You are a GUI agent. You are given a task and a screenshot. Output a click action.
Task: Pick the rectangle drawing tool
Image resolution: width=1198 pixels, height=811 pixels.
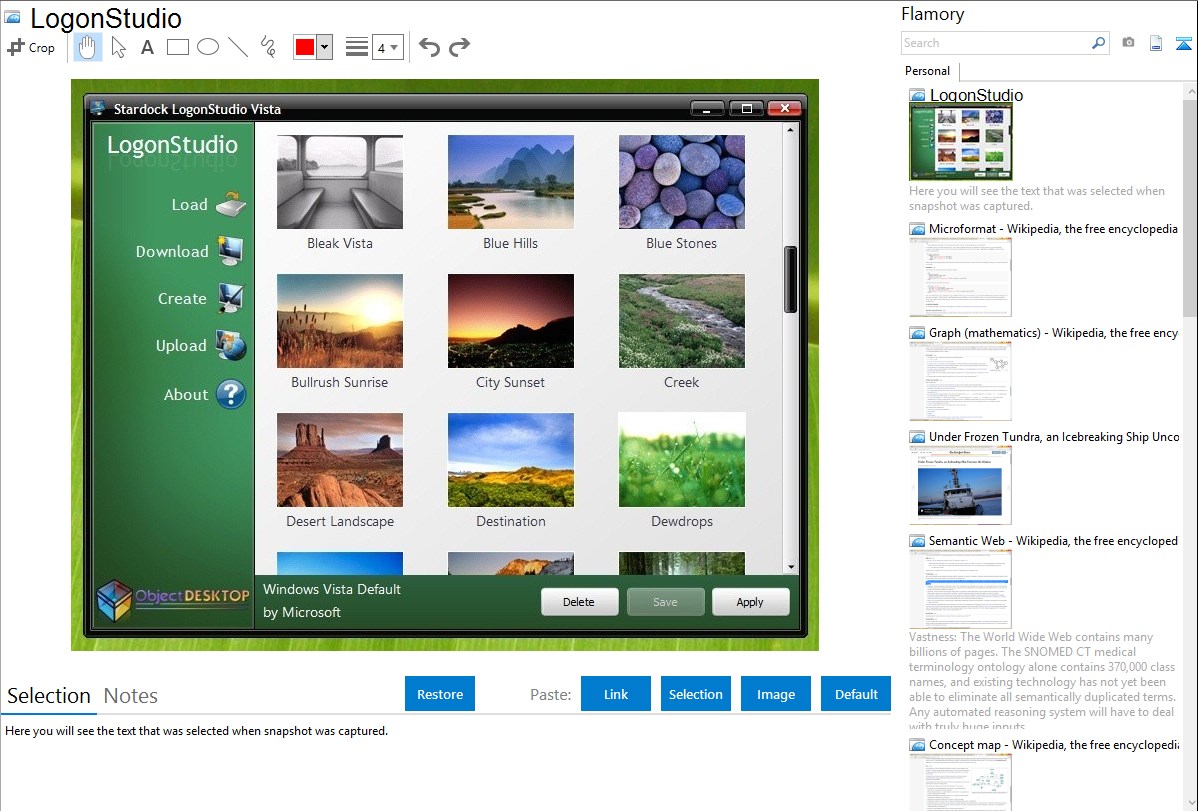click(x=177, y=47)
